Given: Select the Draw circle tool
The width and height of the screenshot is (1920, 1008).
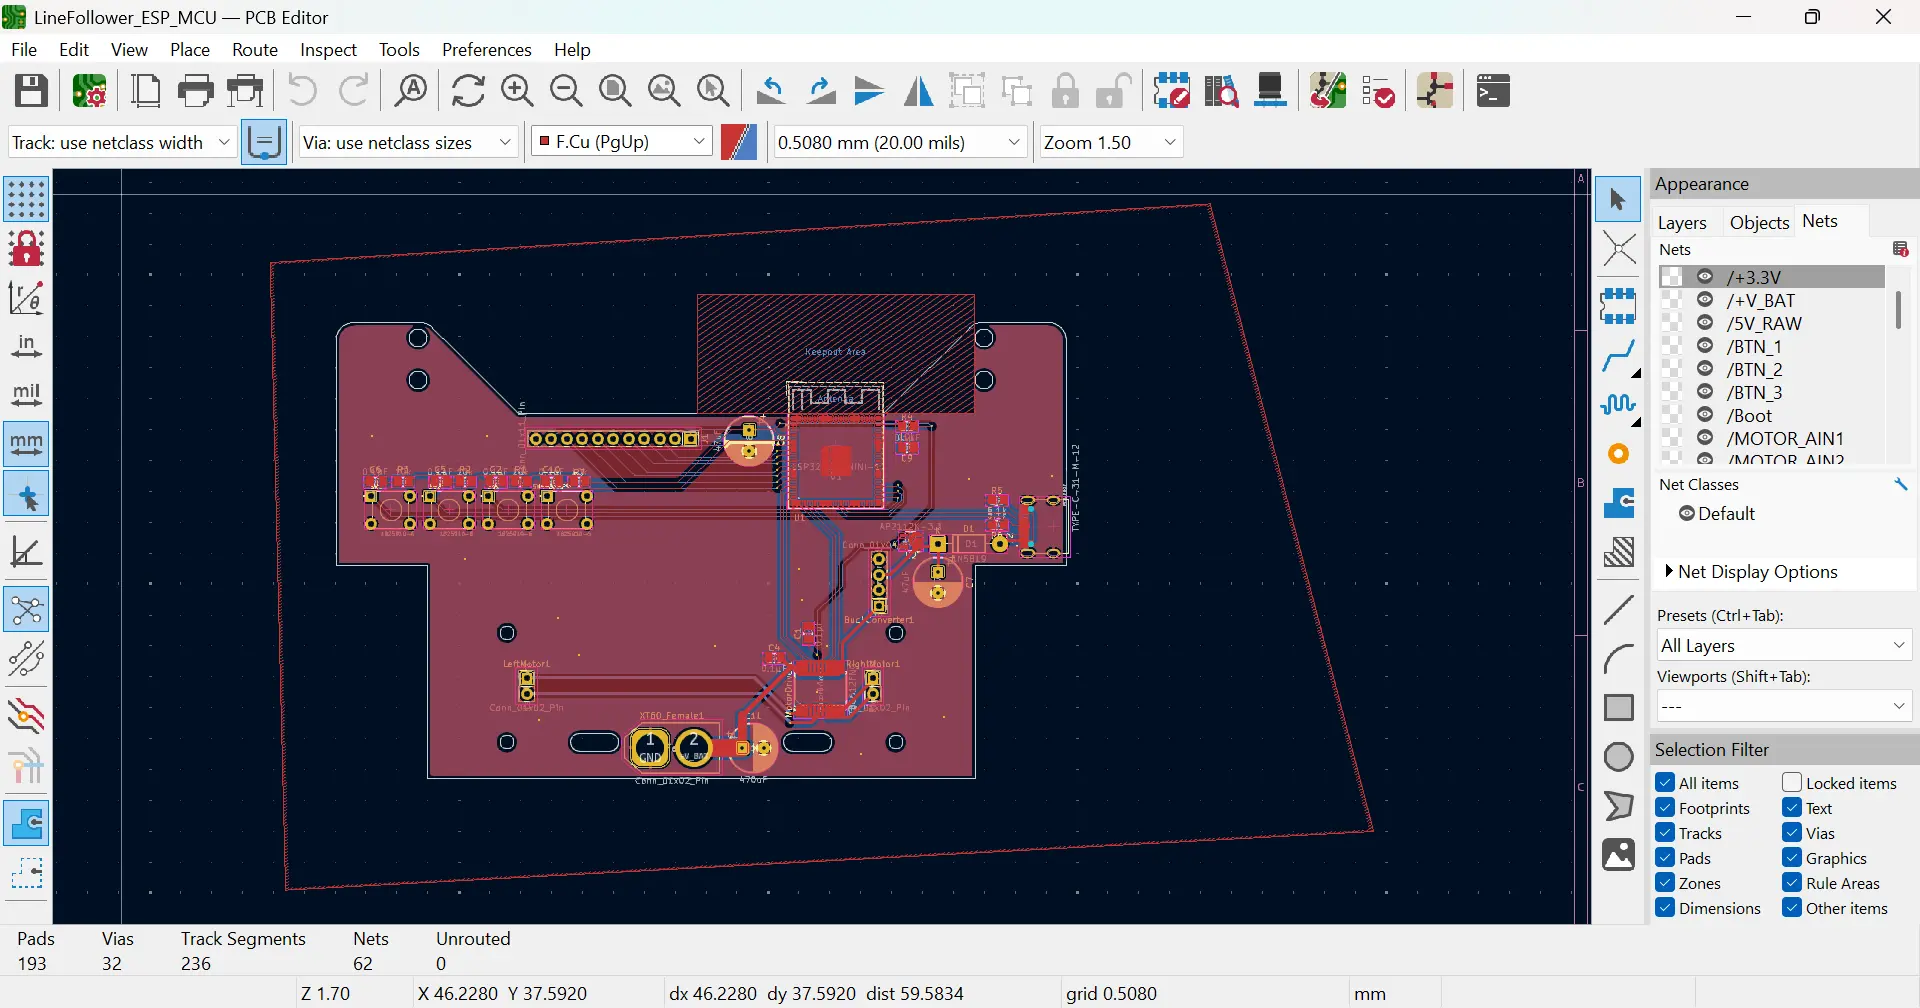Looking at the screenshot, I should (1619, 757).
